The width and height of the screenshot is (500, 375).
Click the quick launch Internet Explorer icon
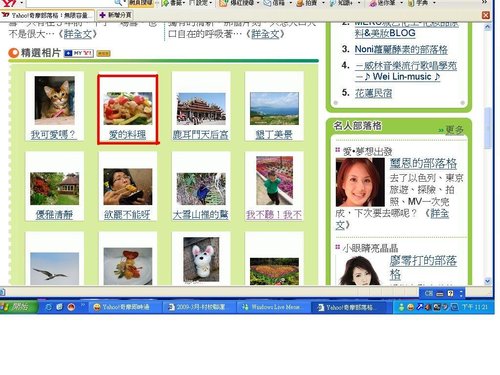[x=49, y=307]
